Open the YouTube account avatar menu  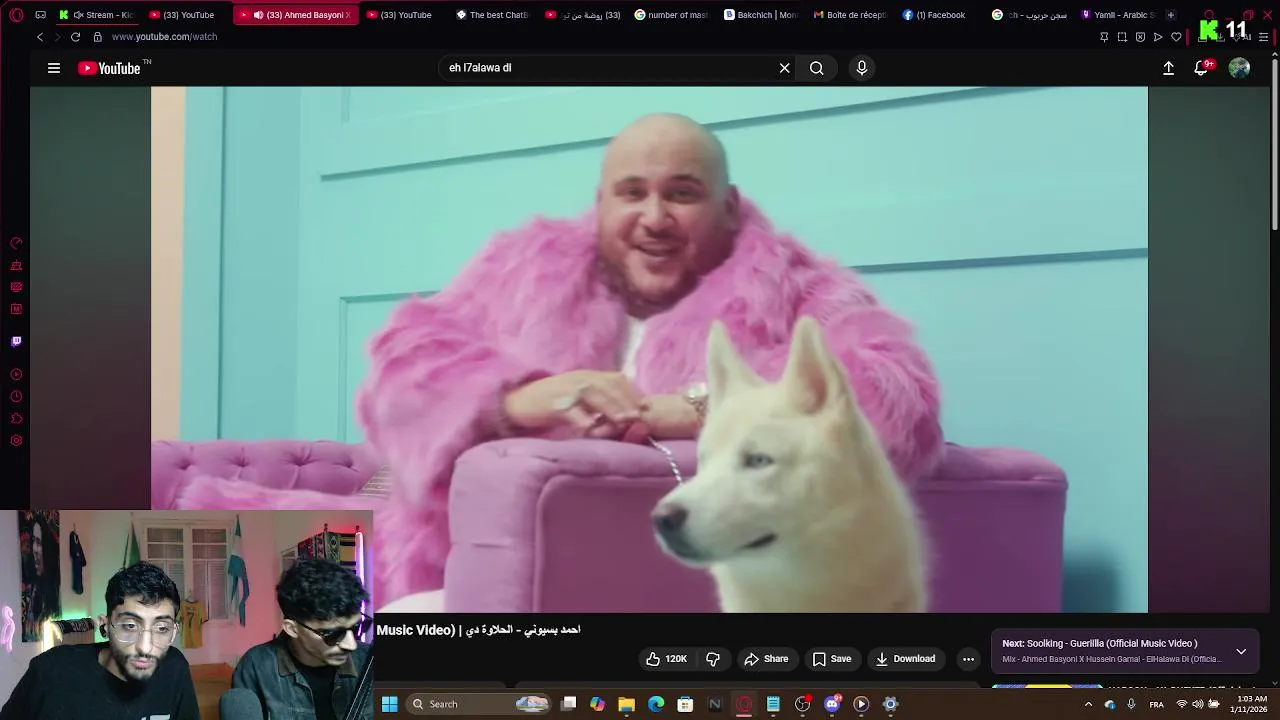pyautogui.click(x=1239, y=68)
